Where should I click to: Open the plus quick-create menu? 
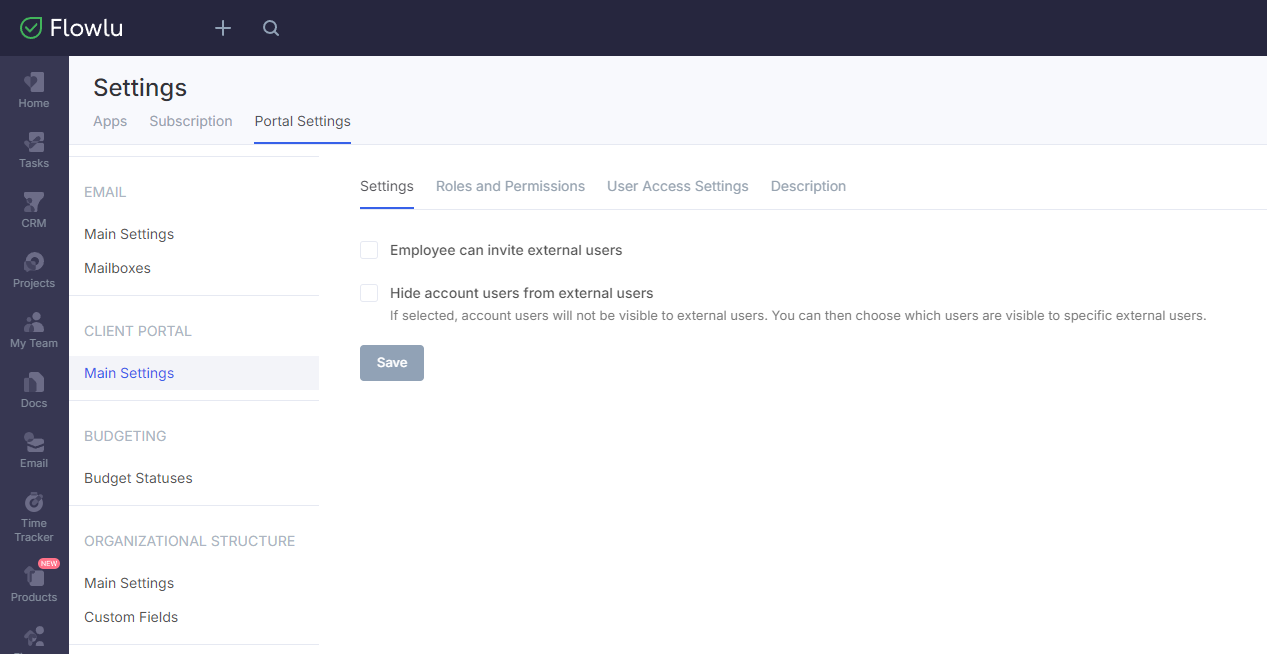coord(223,28)
